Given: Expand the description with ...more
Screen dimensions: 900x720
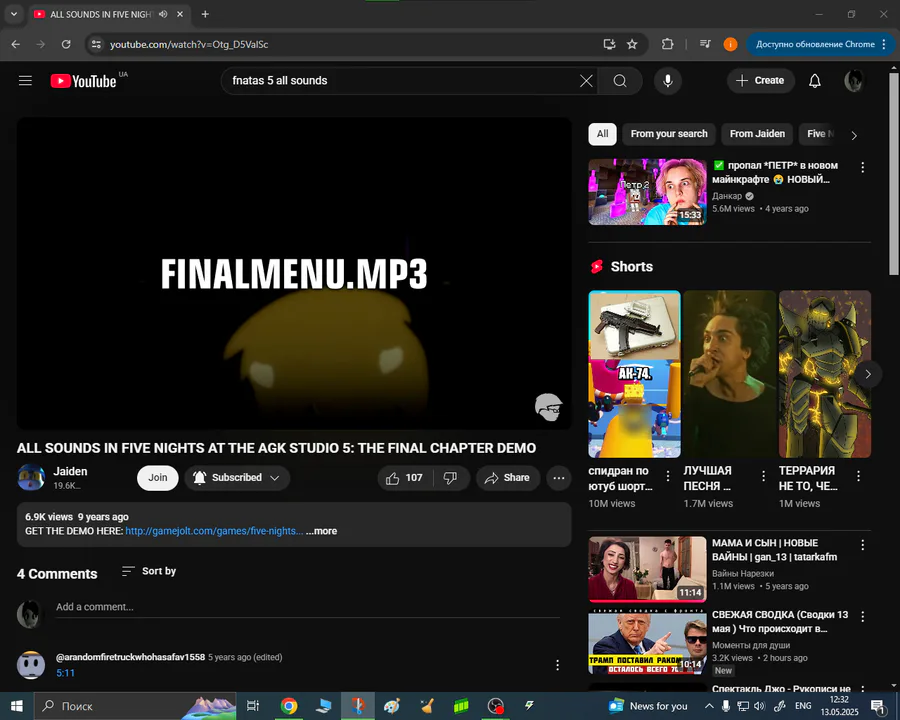Looking at the screenshot, I should click(321, 531).
